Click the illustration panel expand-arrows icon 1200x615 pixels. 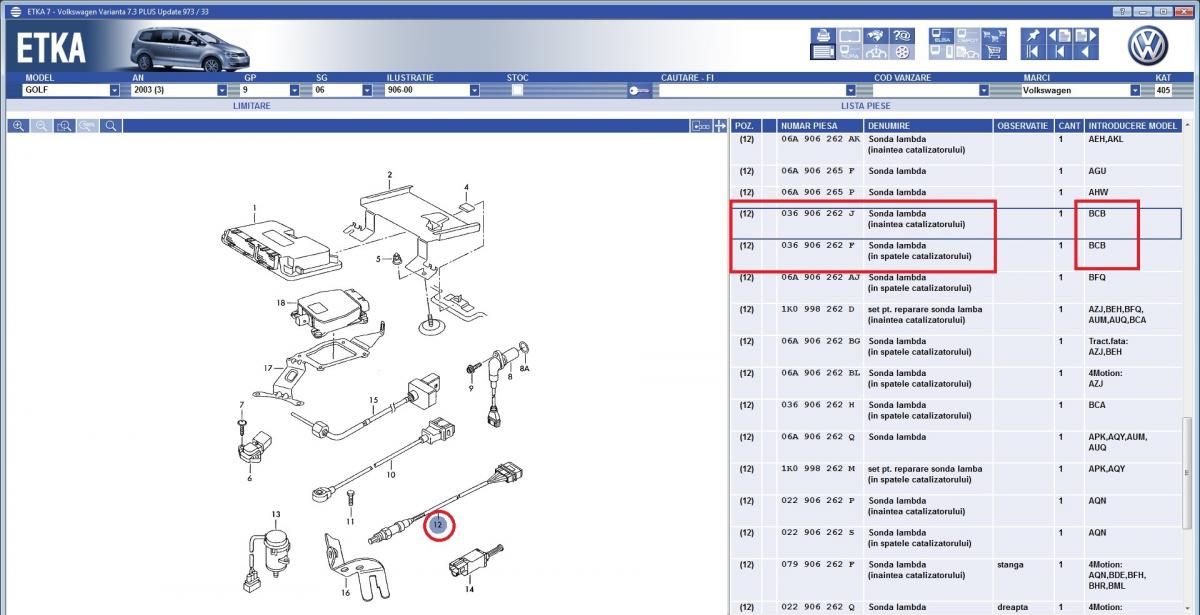[720, 126]
